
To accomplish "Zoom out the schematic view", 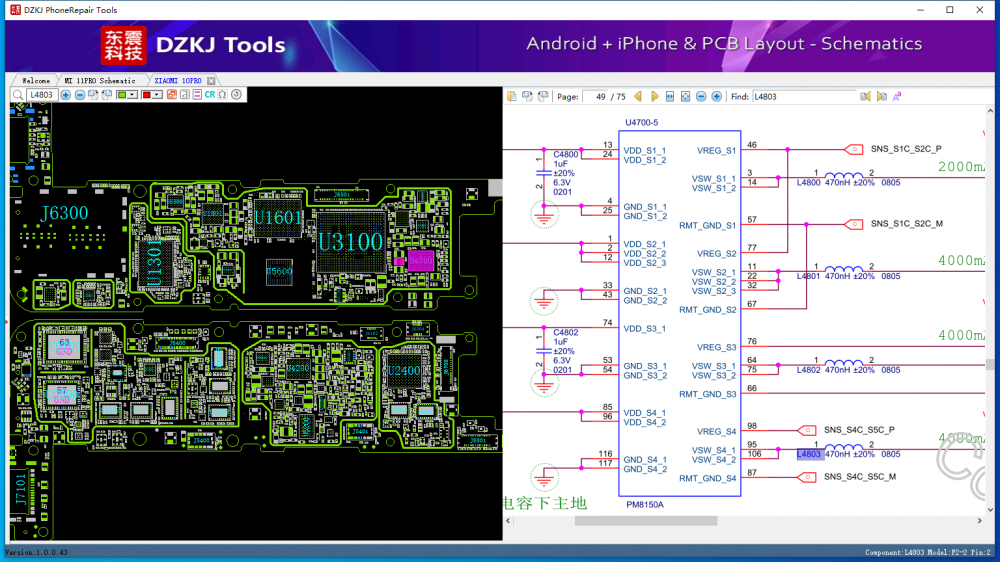I will click(x=701, y=96).
